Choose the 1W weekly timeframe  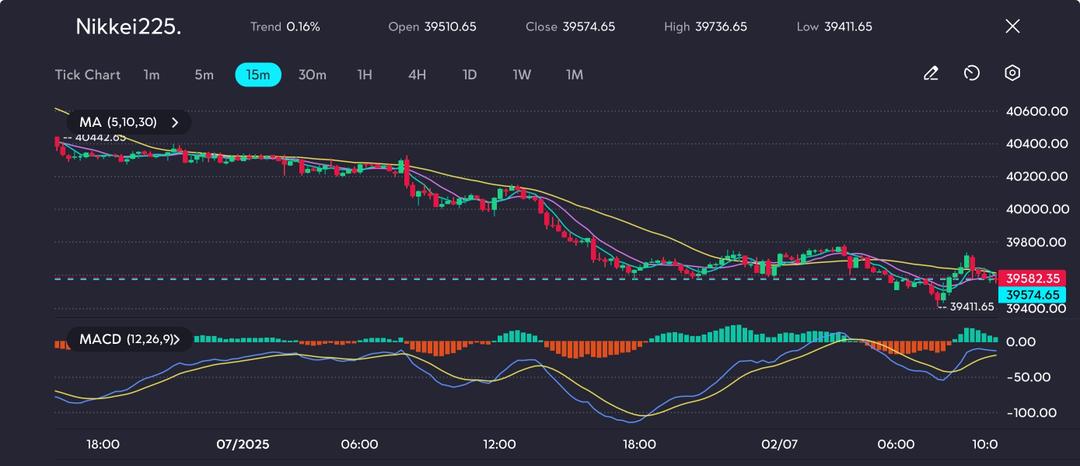[x=522, y=75]
